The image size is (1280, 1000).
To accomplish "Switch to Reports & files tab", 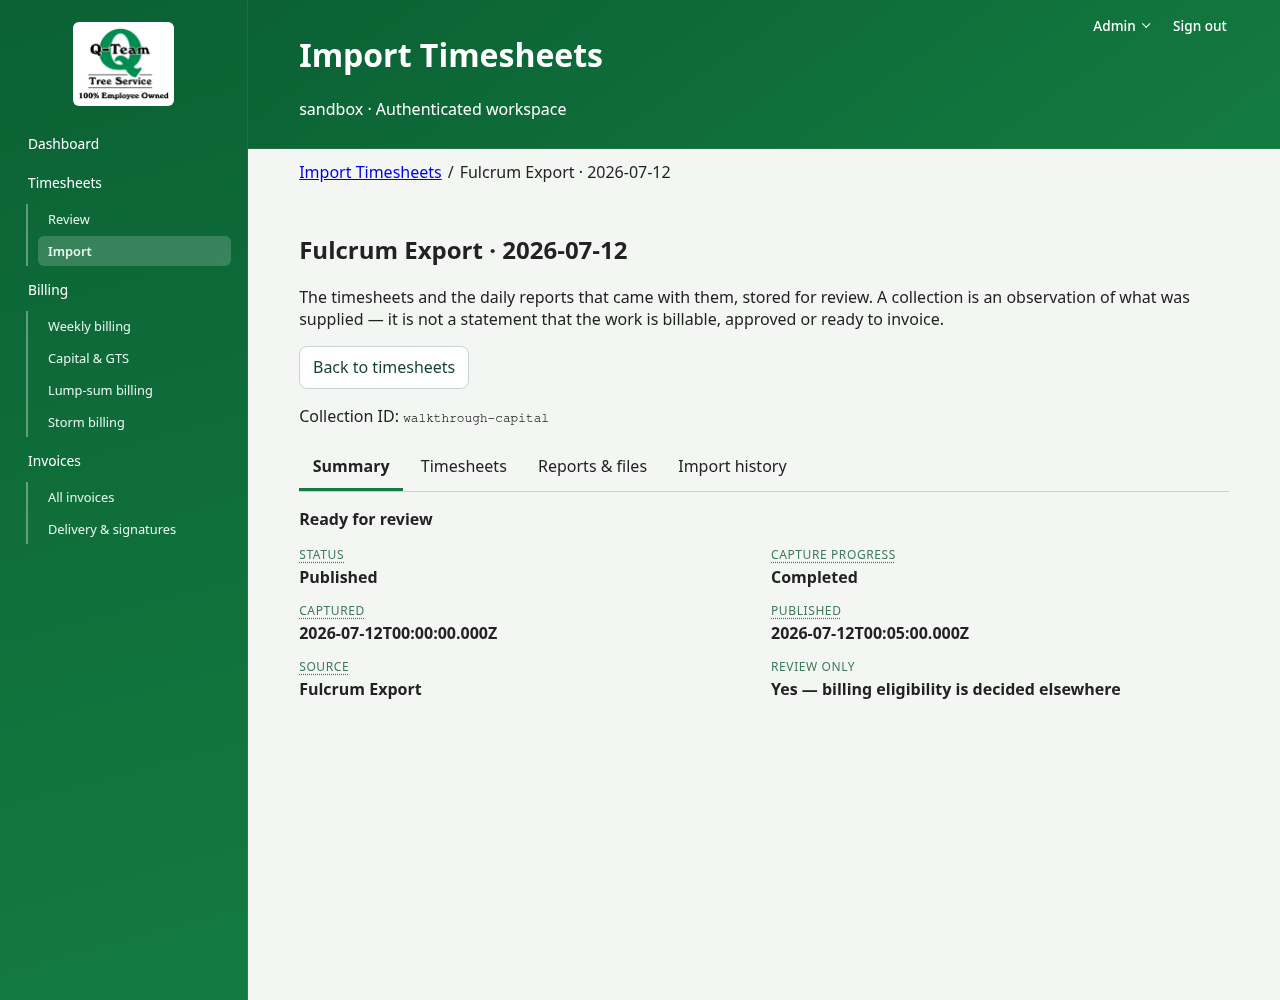I will (x=592, y=466).
